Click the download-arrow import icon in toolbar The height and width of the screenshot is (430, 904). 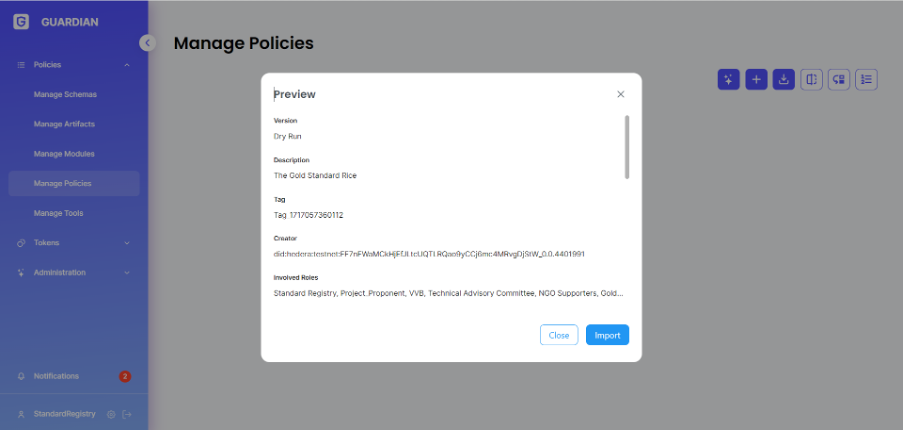[784, 79]
